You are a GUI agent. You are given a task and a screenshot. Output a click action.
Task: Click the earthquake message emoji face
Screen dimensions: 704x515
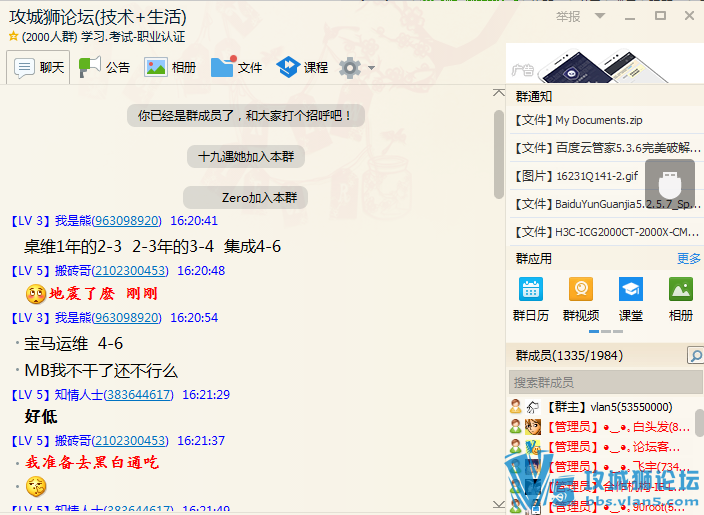tap(35, 294)
